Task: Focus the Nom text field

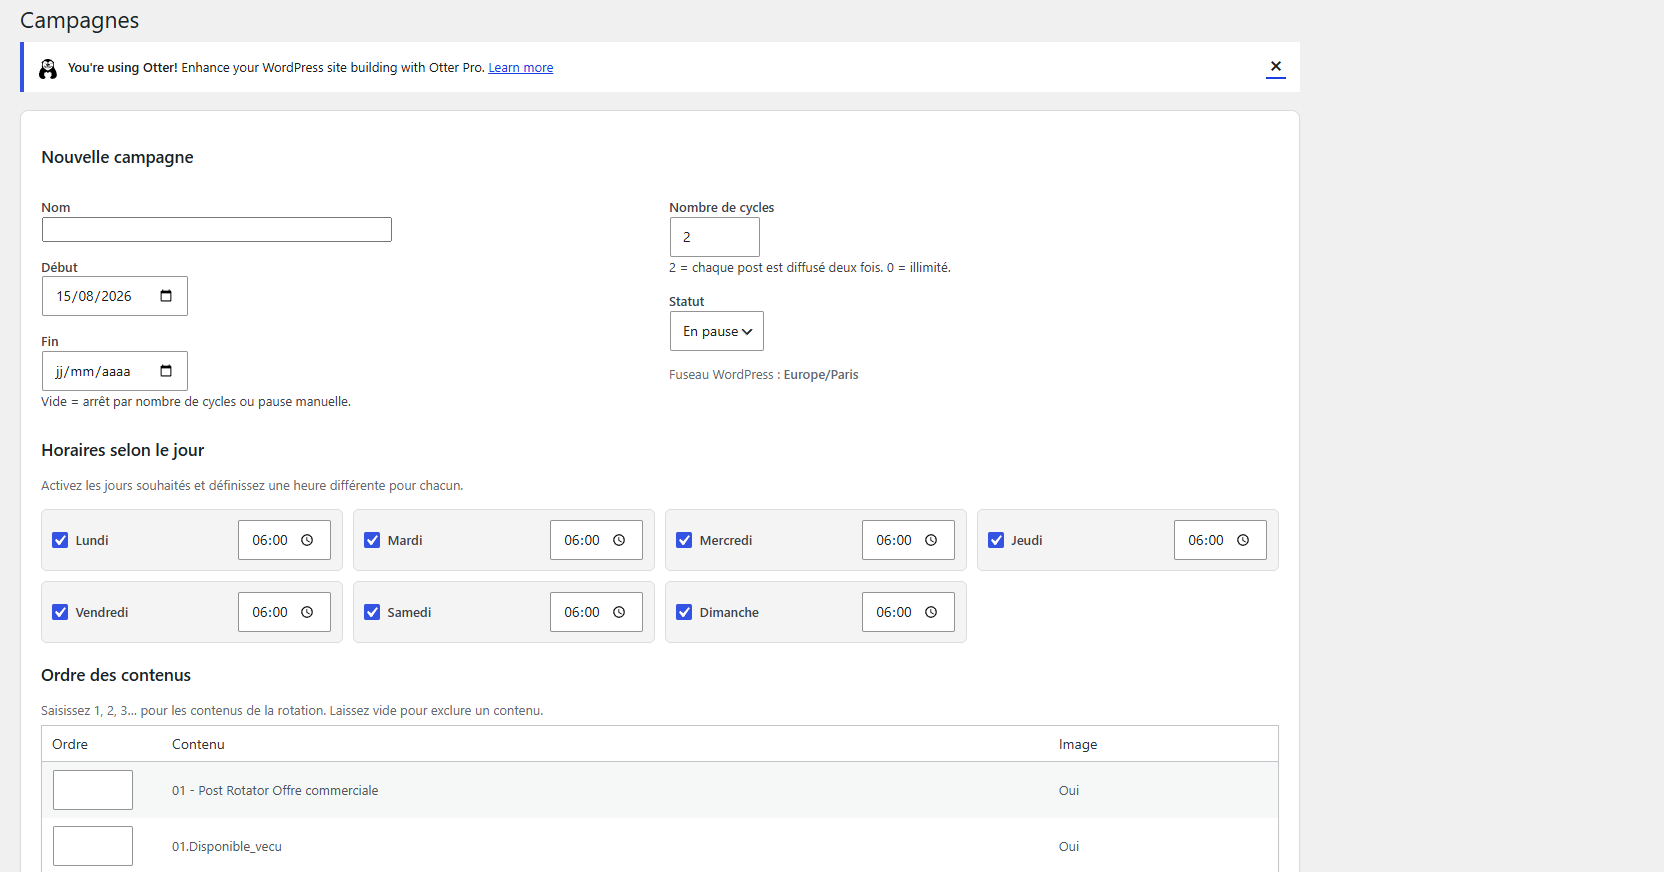Action: (x=217, y=230)
